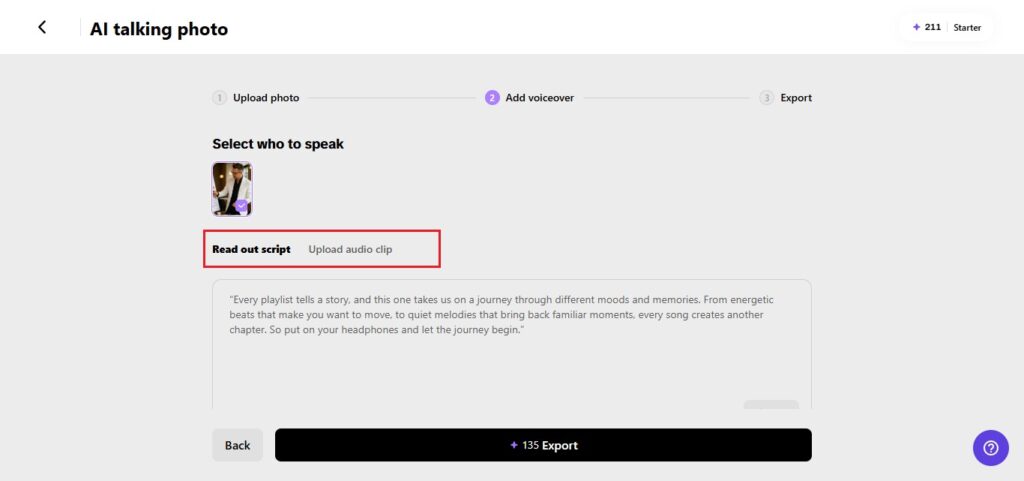Open the purple help question-mark button

(x=991, y=448)
